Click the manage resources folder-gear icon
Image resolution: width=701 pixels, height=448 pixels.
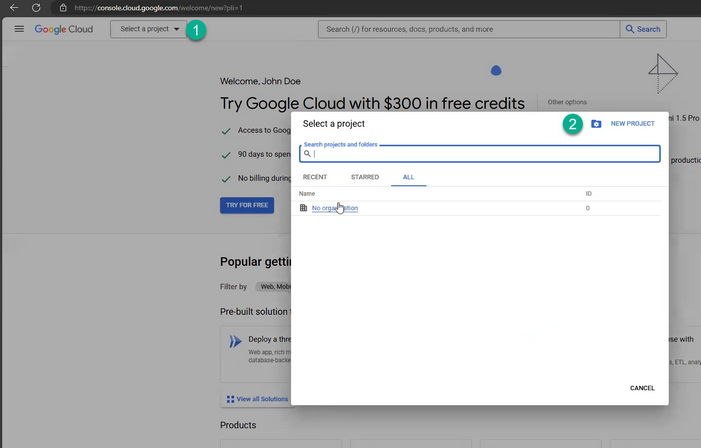pyautogui.click(x=596, y=124)
